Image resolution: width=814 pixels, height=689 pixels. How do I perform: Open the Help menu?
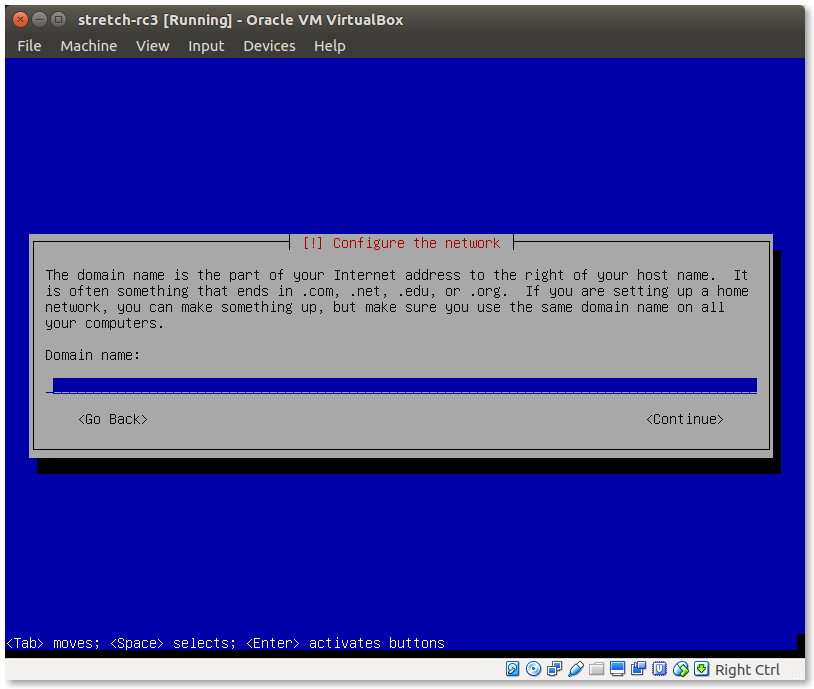click(x=330, y=46)
